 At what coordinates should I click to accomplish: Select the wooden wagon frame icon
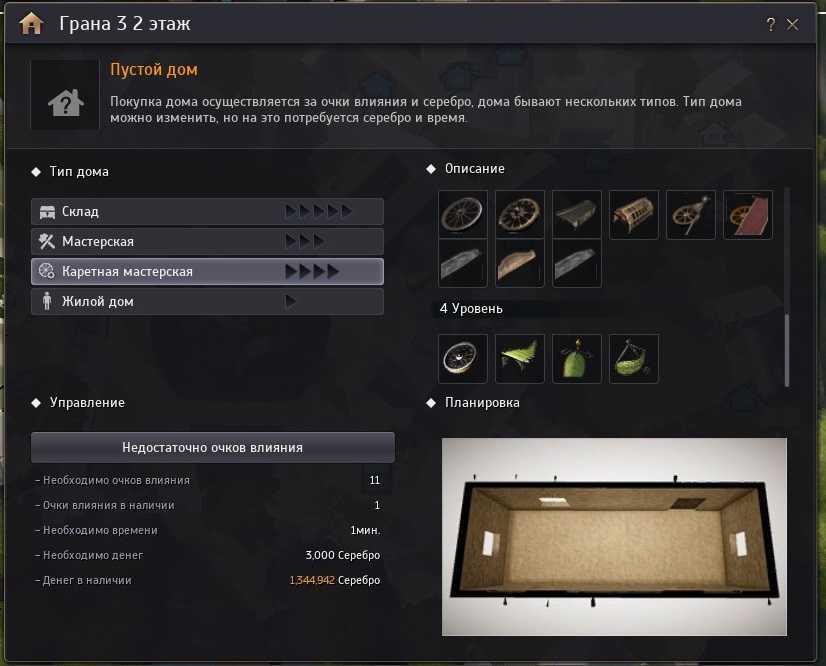634,214
